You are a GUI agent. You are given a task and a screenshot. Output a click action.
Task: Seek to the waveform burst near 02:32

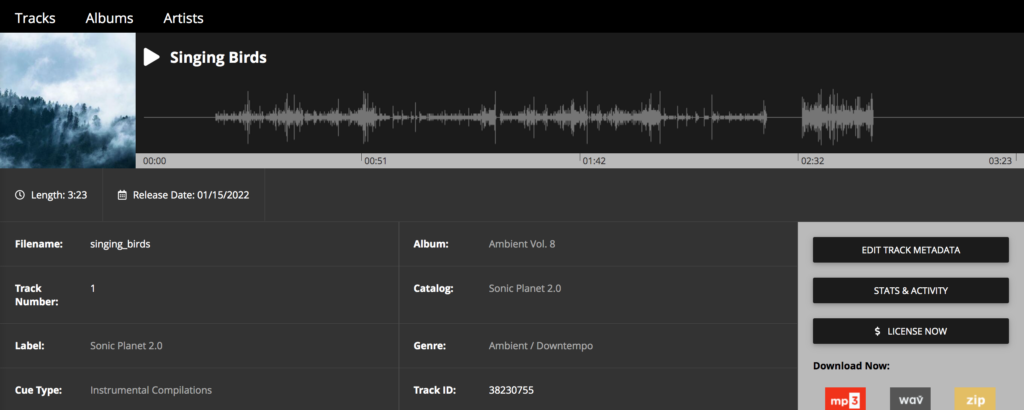(837, 118)
